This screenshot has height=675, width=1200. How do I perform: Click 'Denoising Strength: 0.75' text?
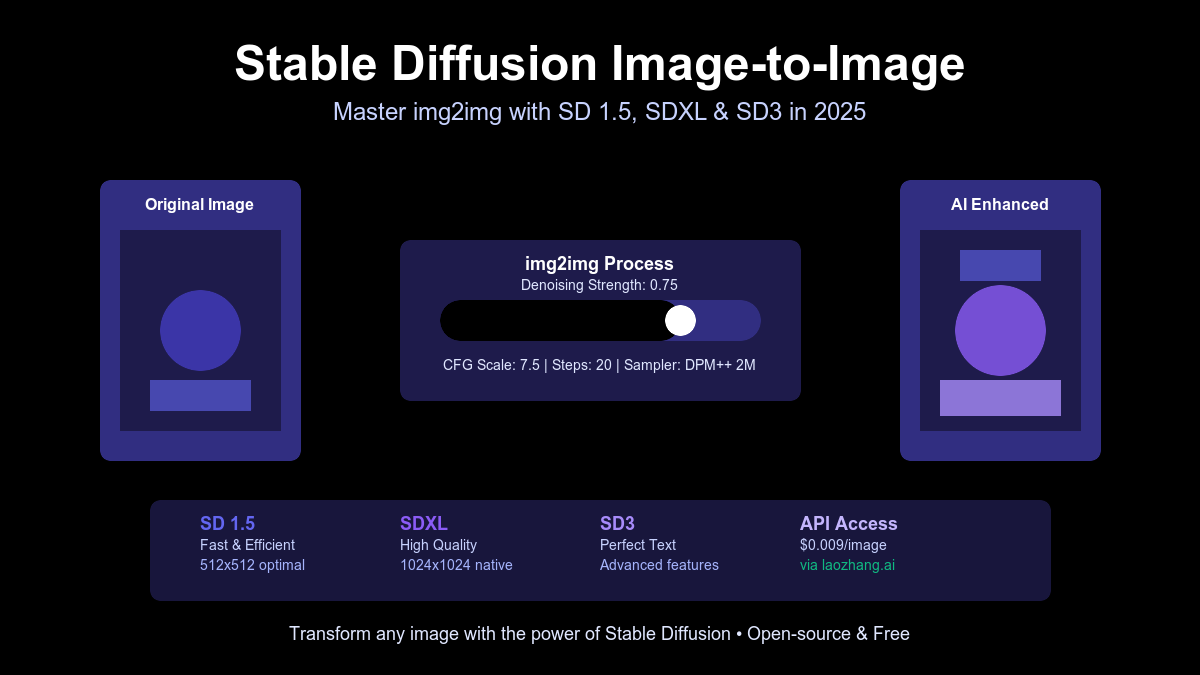[x=600, y=285]
